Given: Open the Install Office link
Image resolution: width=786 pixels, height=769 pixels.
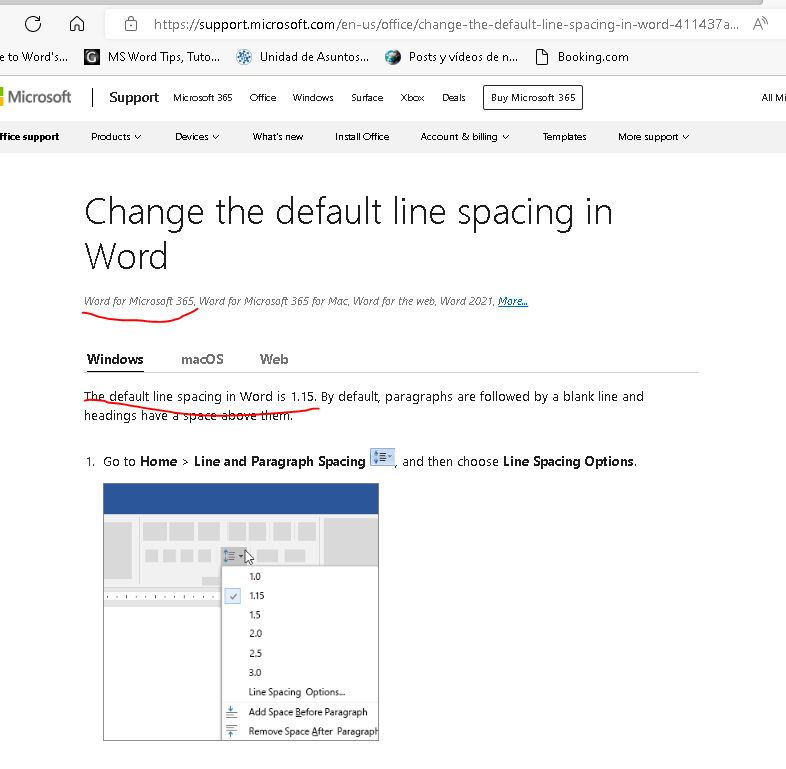Looking at the screenshot, I should click(x=362, y=137).
